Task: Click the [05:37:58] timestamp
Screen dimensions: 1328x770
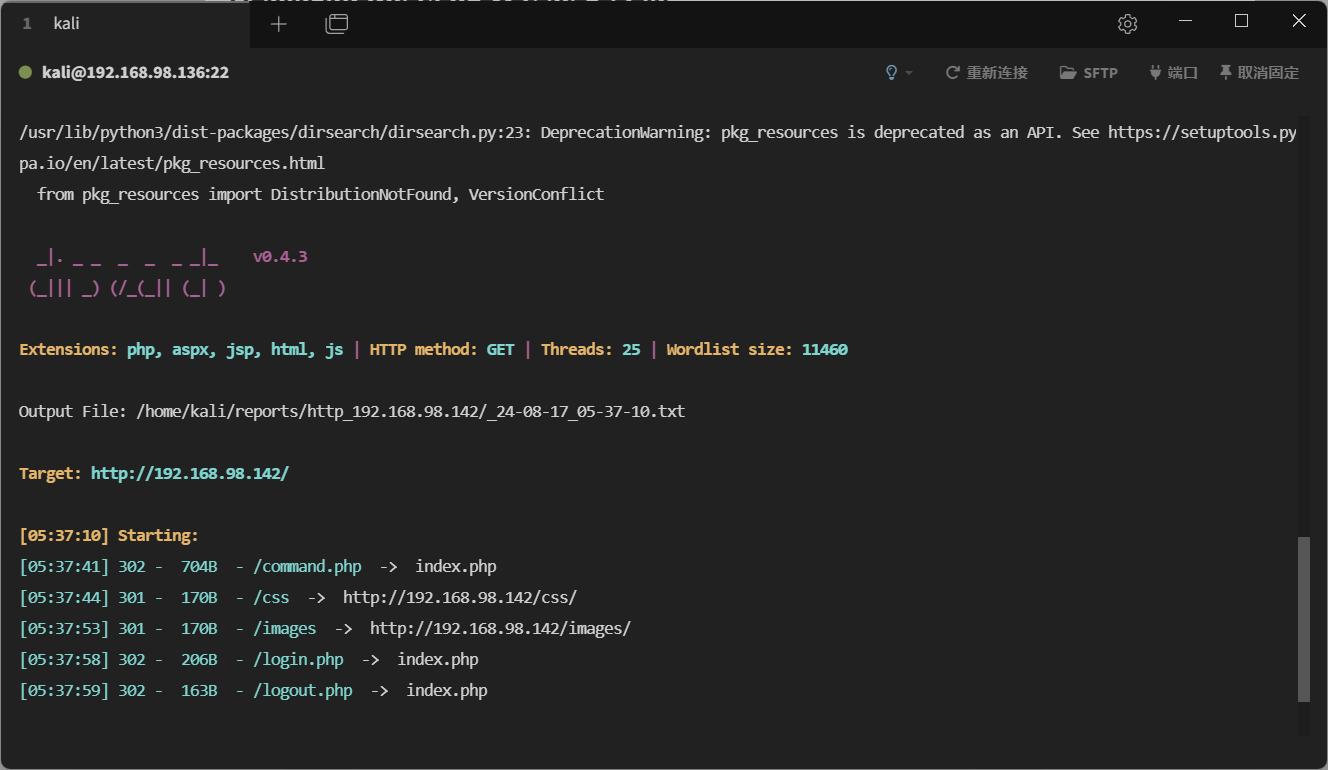Action: [x=64, y=660]
